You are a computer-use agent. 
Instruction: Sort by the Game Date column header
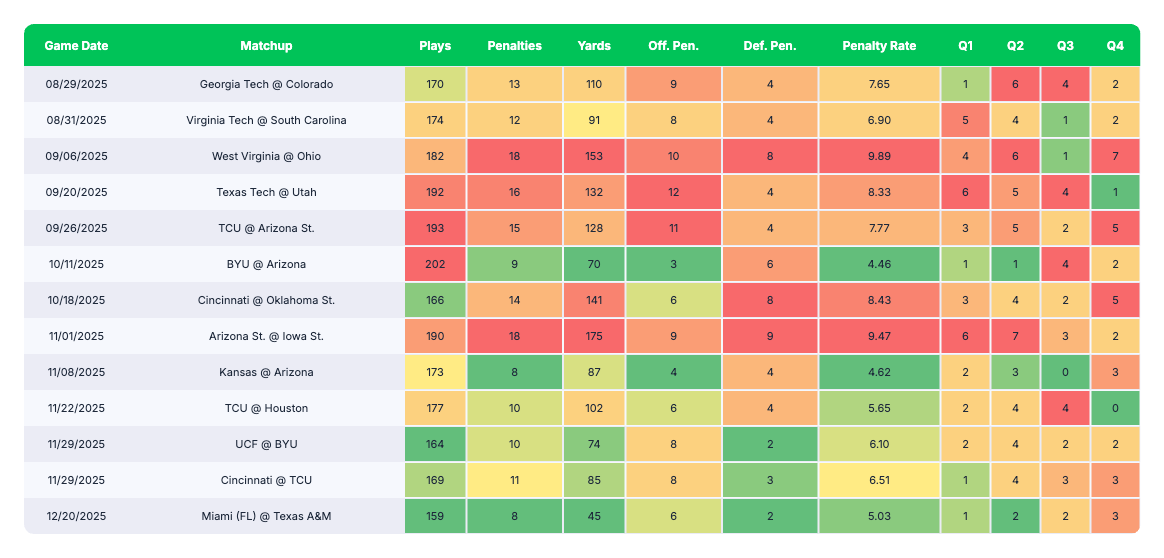[x=76, y=46]
